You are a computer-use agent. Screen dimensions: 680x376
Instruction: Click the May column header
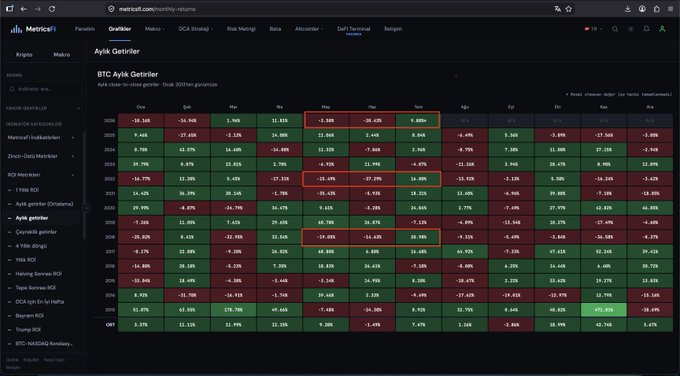326,107
